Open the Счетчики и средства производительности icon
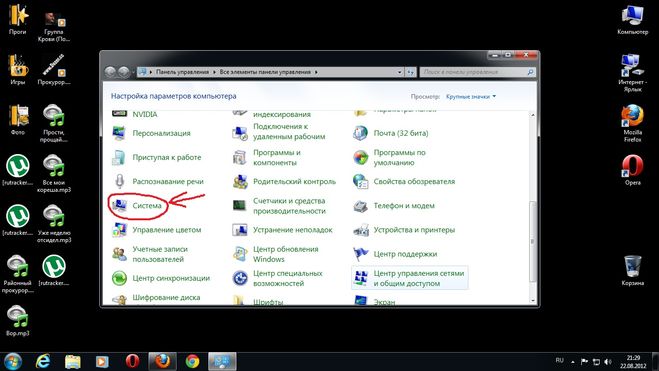Screen dimensions: 659x371 point(240,205)
